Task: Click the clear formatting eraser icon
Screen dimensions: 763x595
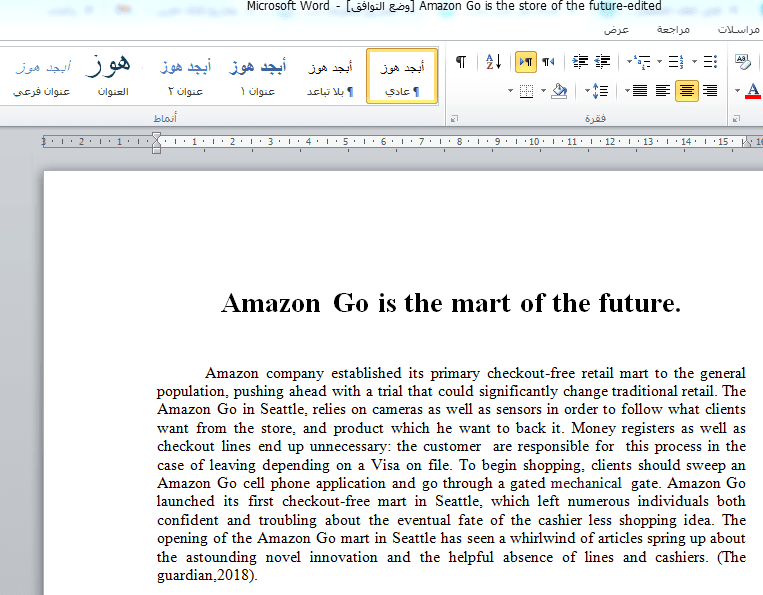Action: click(743, 62)
